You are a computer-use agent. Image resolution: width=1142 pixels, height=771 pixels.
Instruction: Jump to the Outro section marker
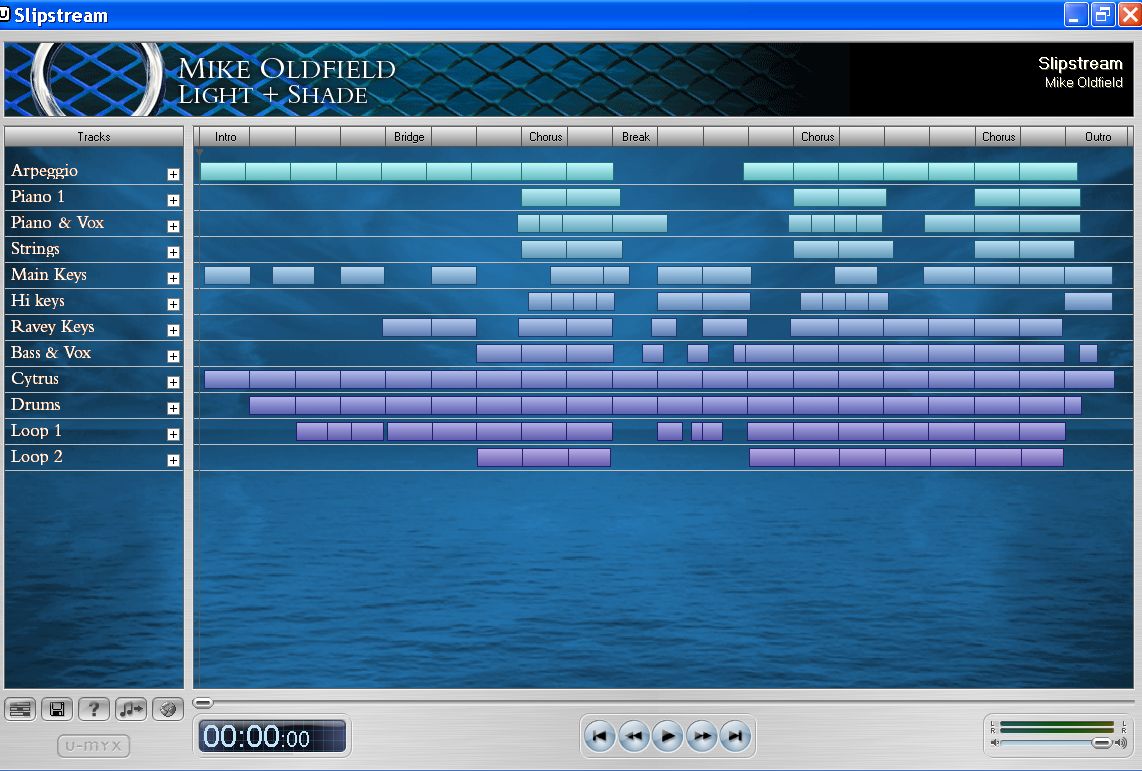(x=1098, y=137)
